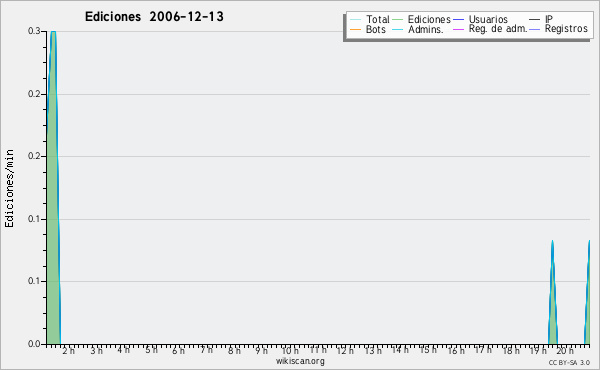This screenshot has height=370, width=600.
Task: Click the magenta Reg. de adm. color line
Action: coord(458,29)
